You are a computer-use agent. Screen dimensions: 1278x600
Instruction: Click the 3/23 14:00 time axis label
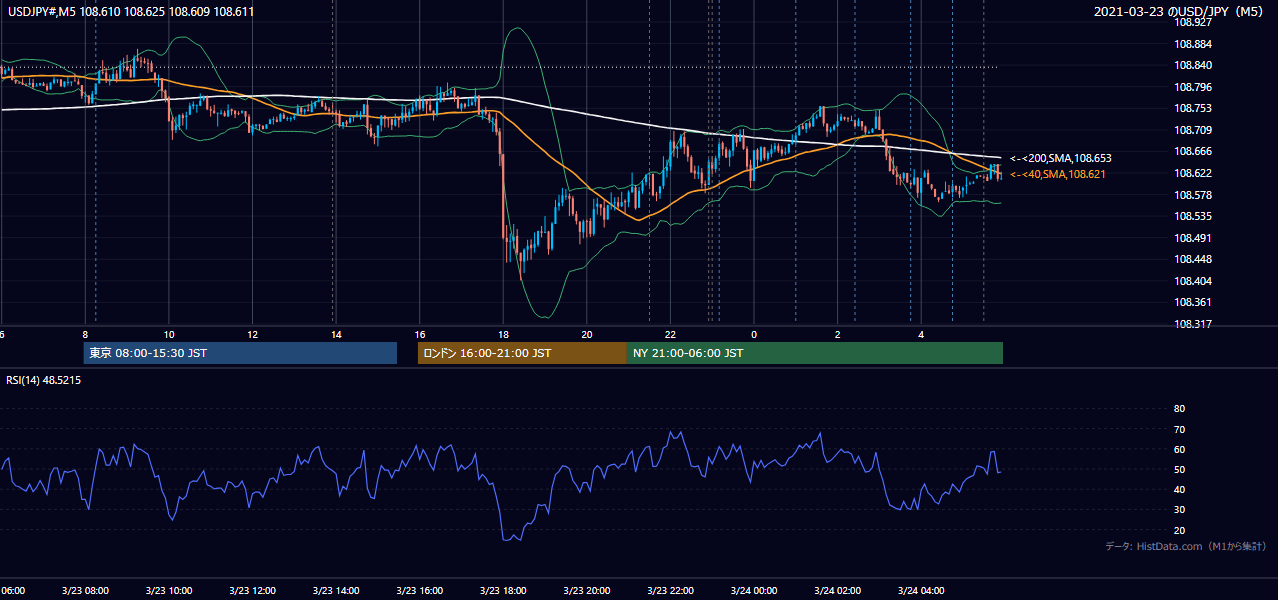tap(336, 591)
